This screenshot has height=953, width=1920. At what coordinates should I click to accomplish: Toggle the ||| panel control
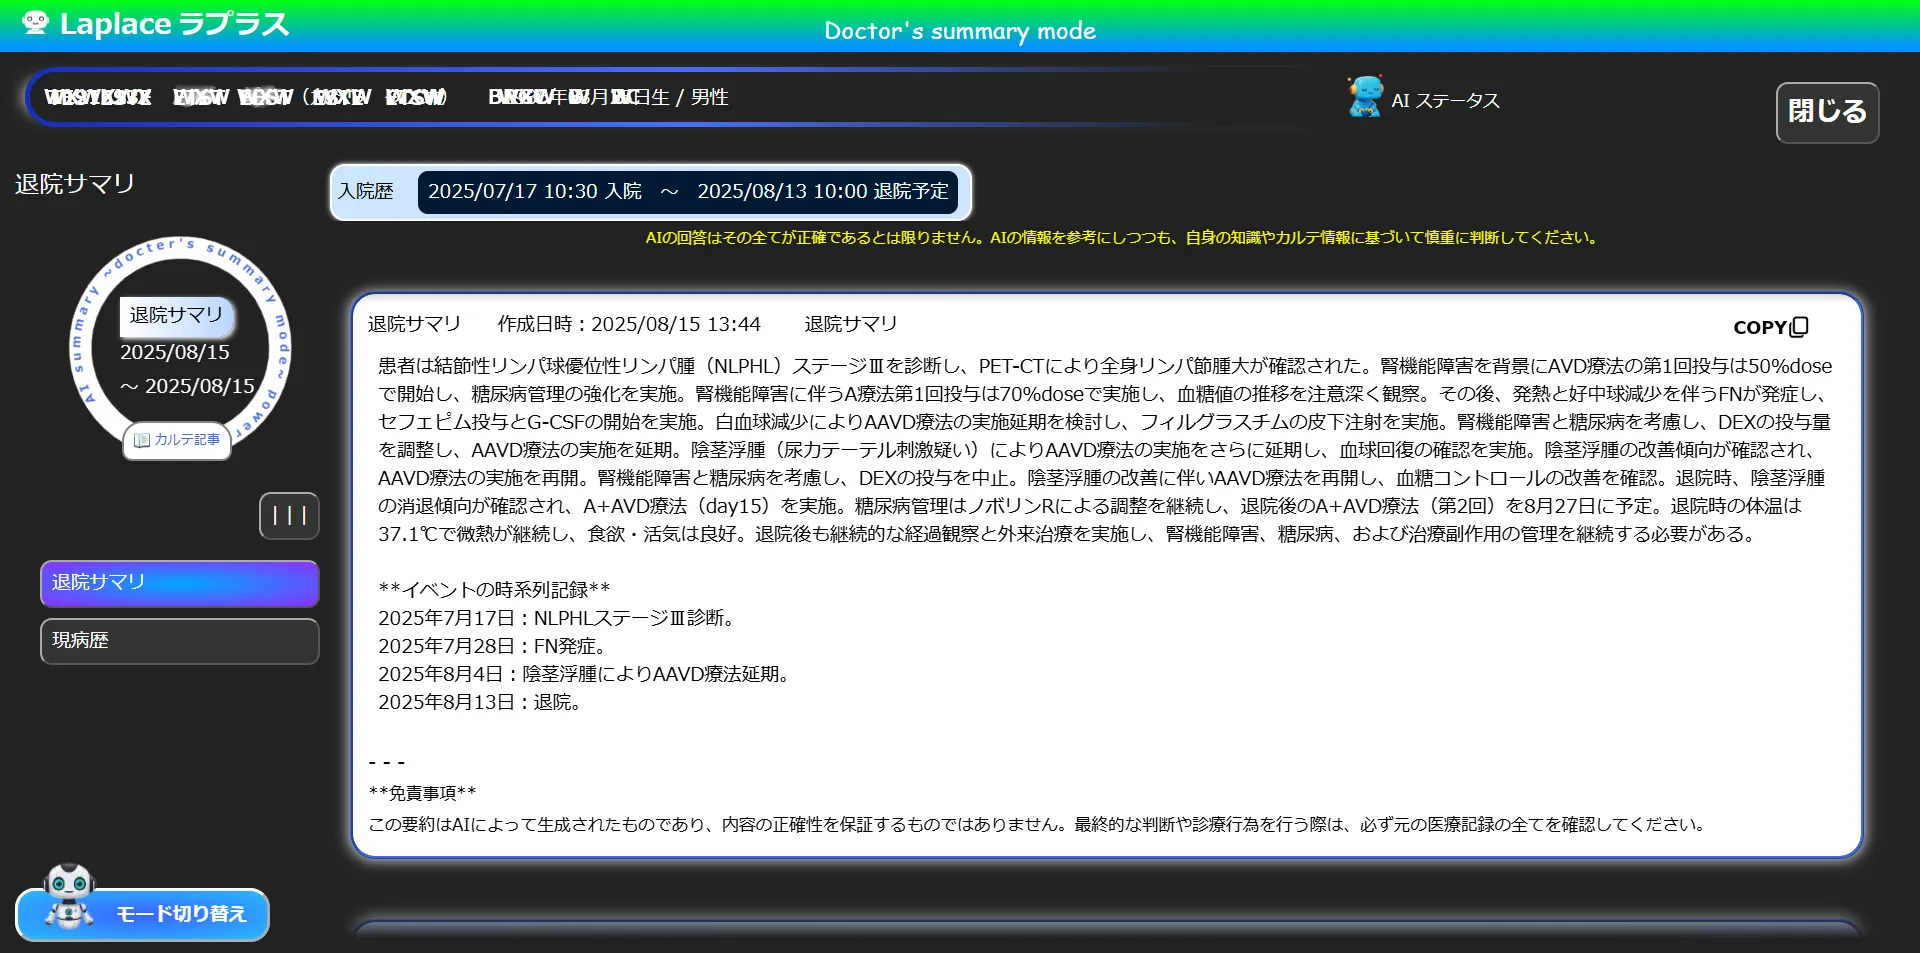(288, 515)
